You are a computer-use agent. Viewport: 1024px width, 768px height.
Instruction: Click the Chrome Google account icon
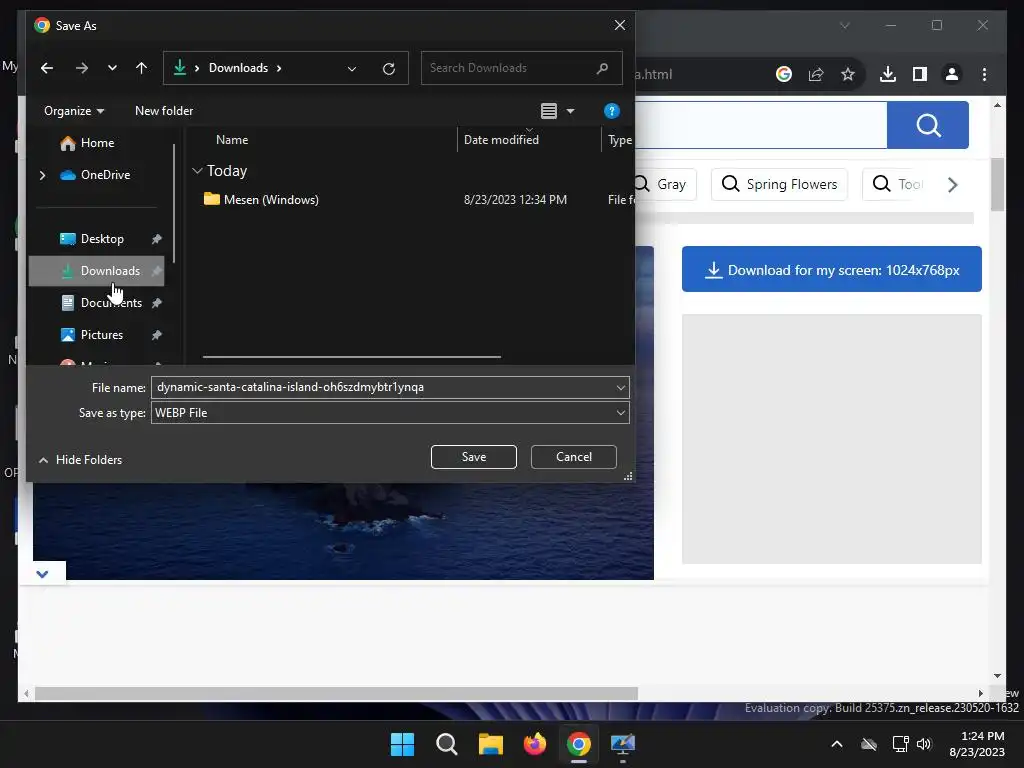coord(784,74)
